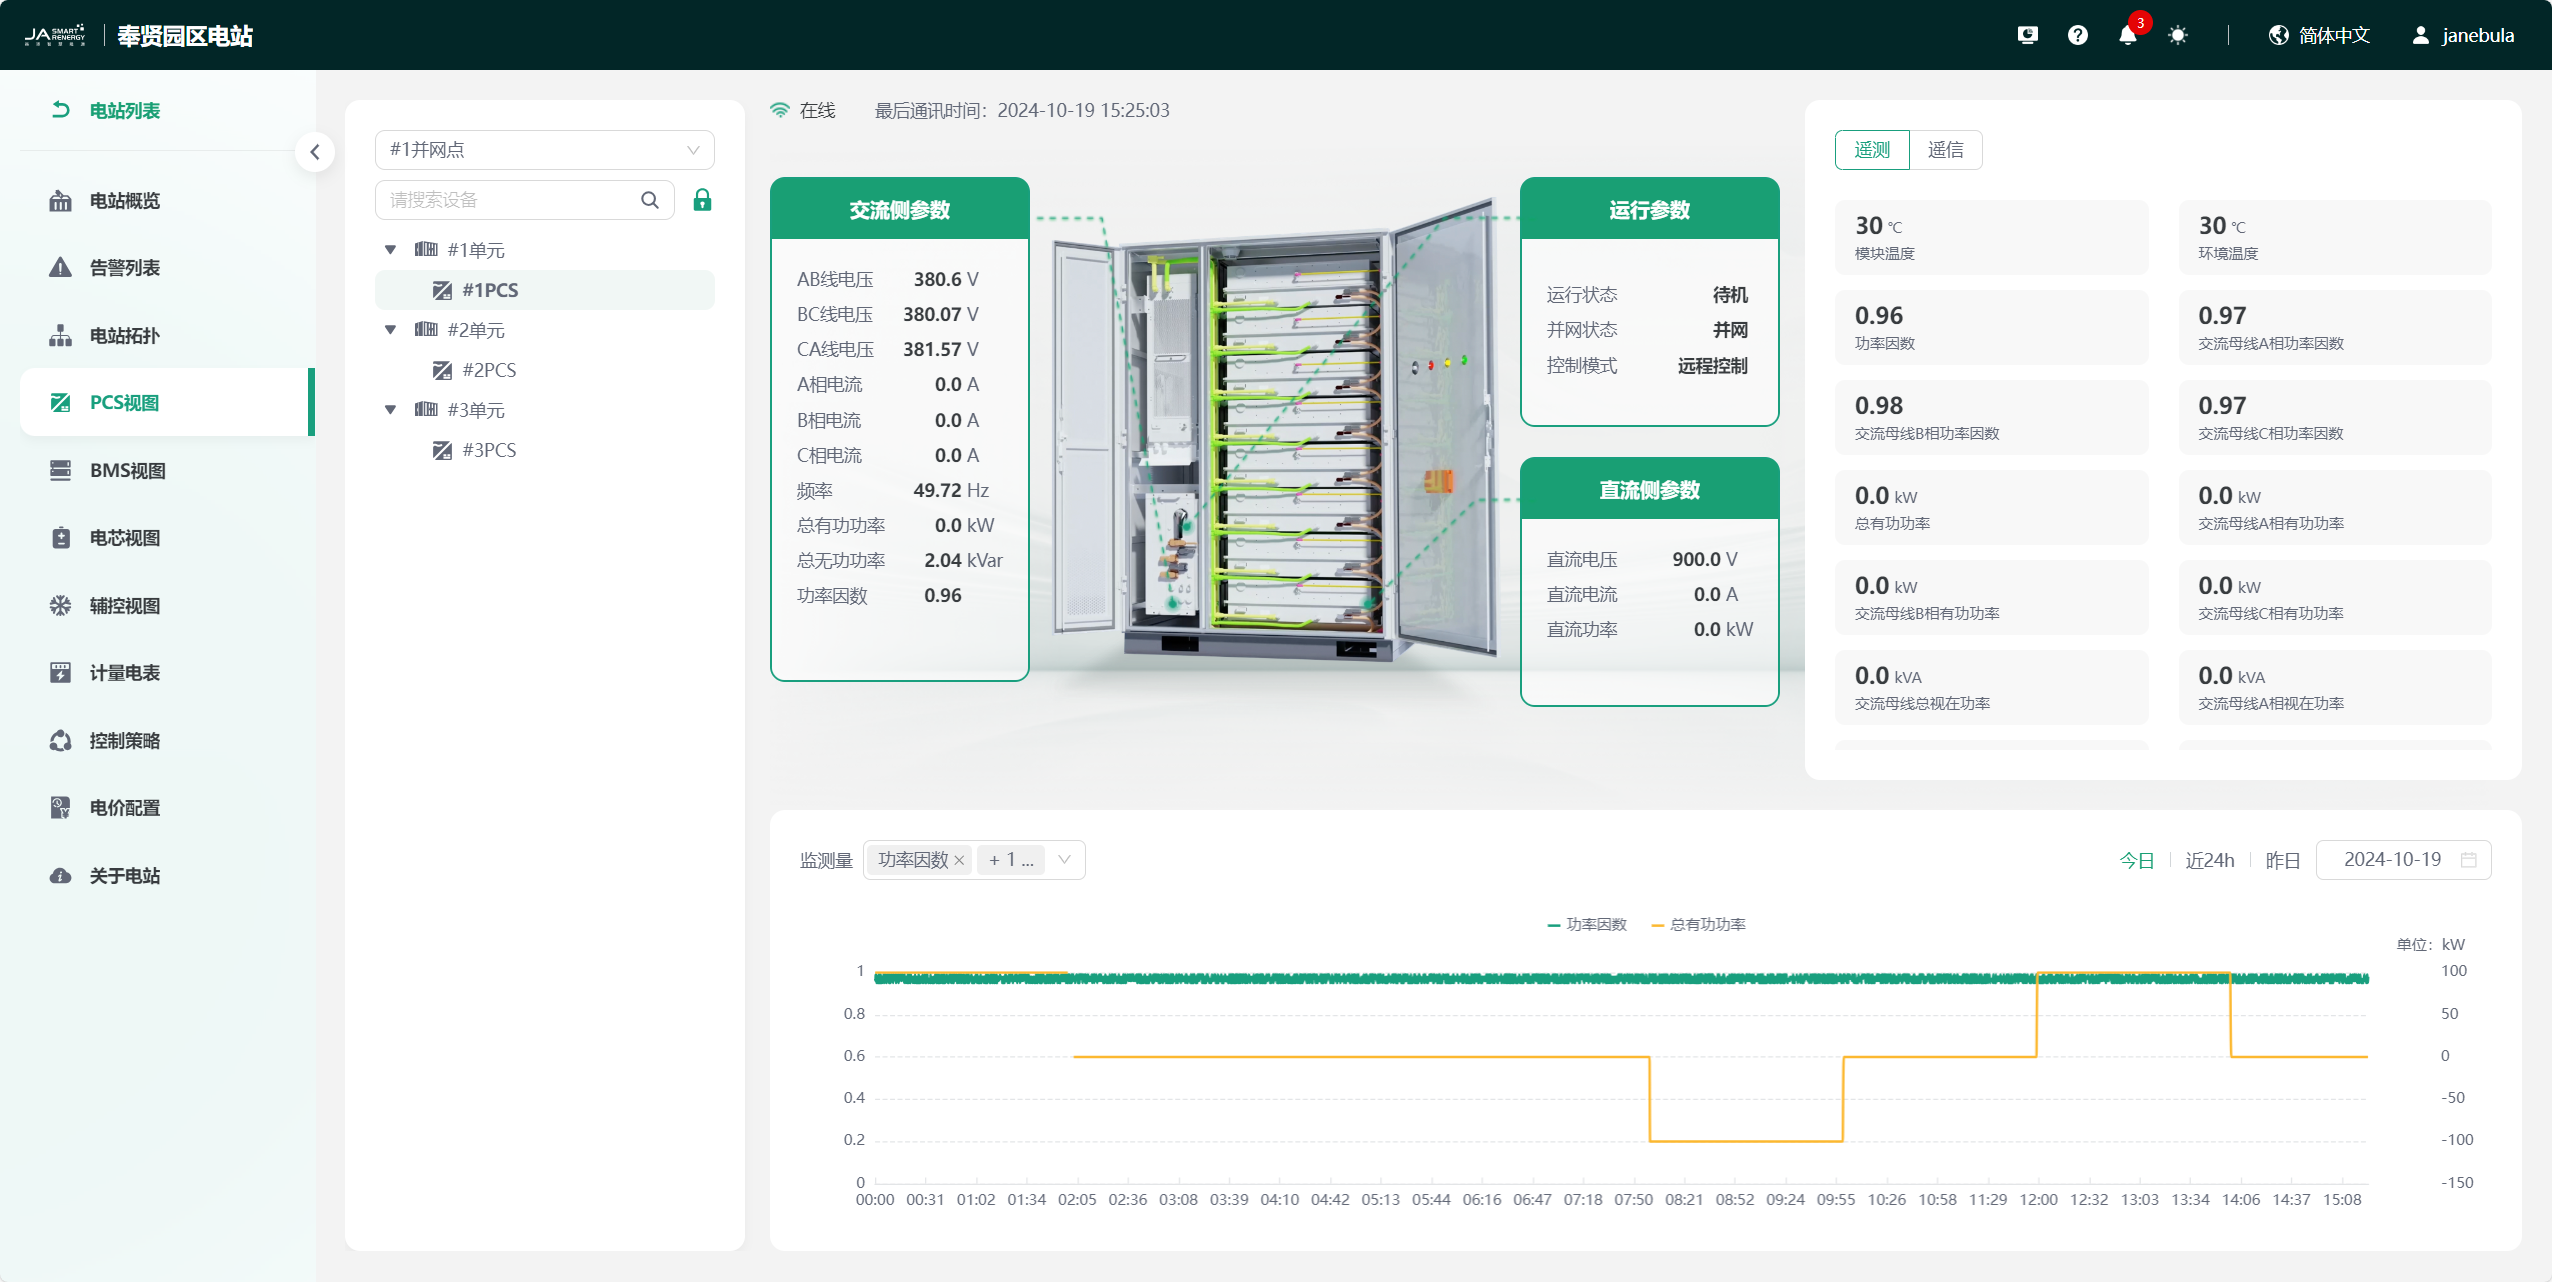Image resolution: width=2552 pixels, height=1282 pixels.
Task: Toggle 功率因数 legend series in chart
Action: [x=1586, y=925]
